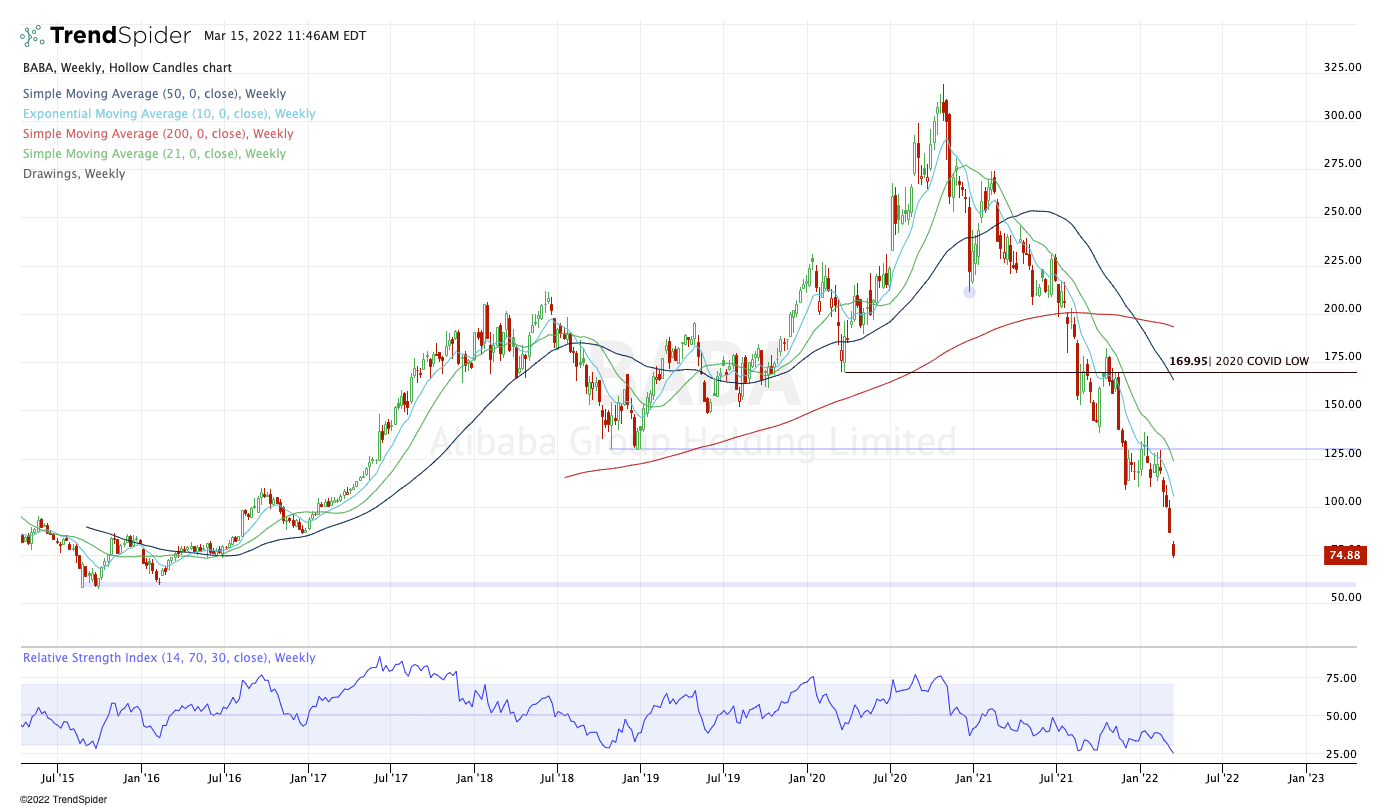
Task: Click the blue circle marker near Jan '21
Action: 969,292
